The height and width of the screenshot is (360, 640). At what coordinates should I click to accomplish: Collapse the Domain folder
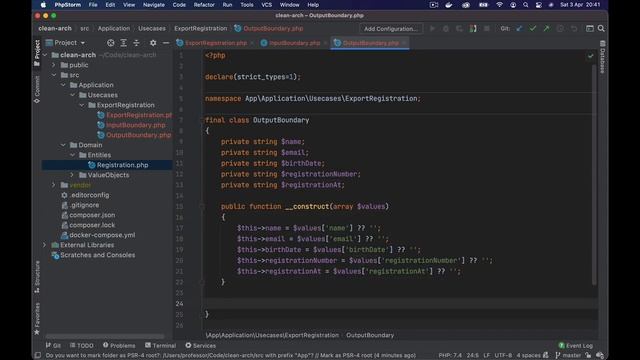click(x=63, y=145)
